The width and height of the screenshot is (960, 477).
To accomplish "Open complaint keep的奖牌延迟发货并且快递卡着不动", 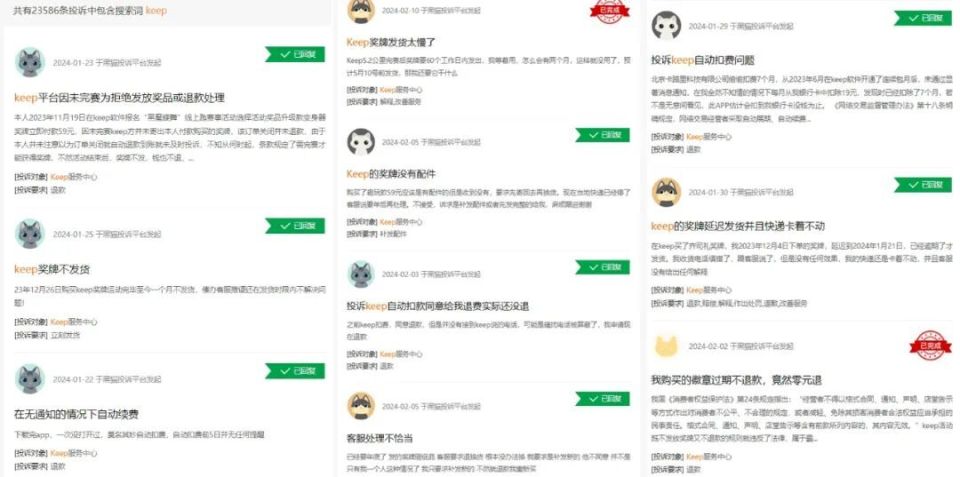I will point(738,227).
